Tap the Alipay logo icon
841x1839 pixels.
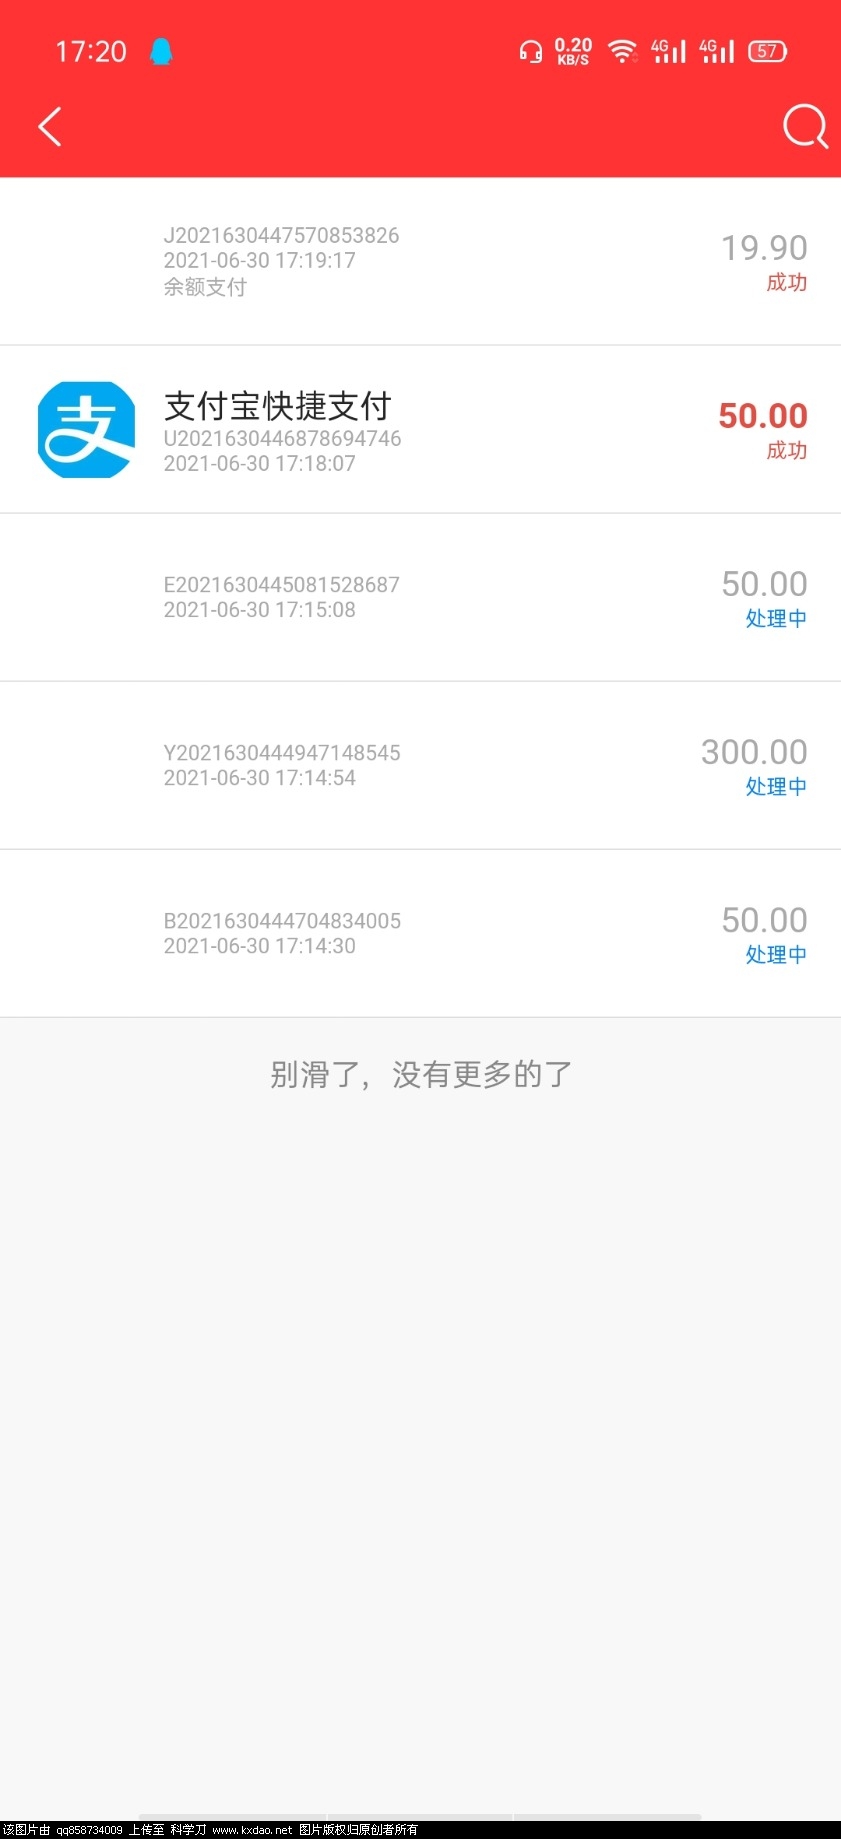click(x=86, y=430)
